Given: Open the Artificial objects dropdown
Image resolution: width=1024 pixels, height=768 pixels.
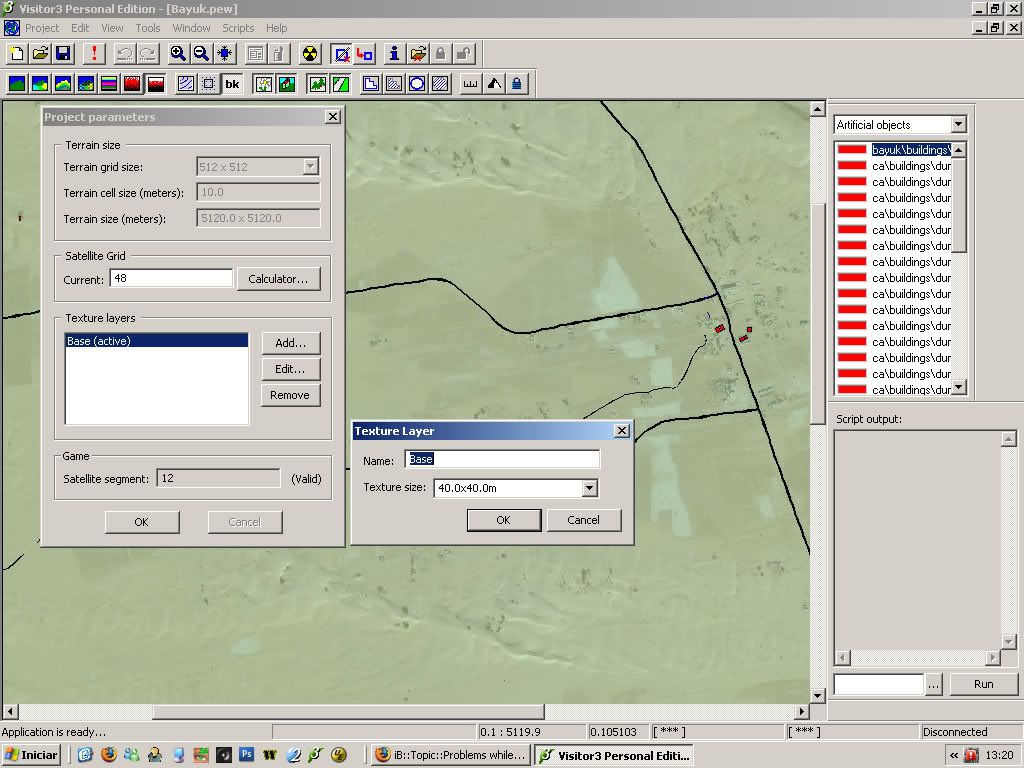Looking at the screenshot, I should click(958, 125).
